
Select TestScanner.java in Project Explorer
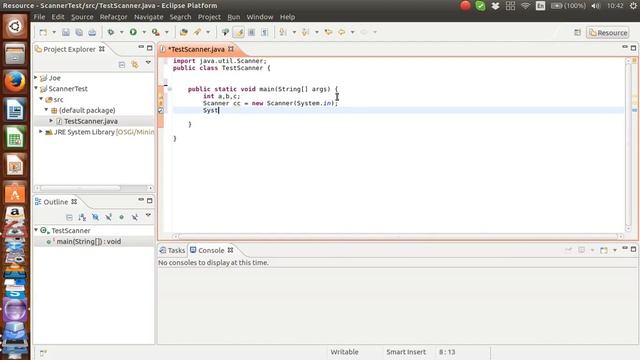click(x=91, y=121)
